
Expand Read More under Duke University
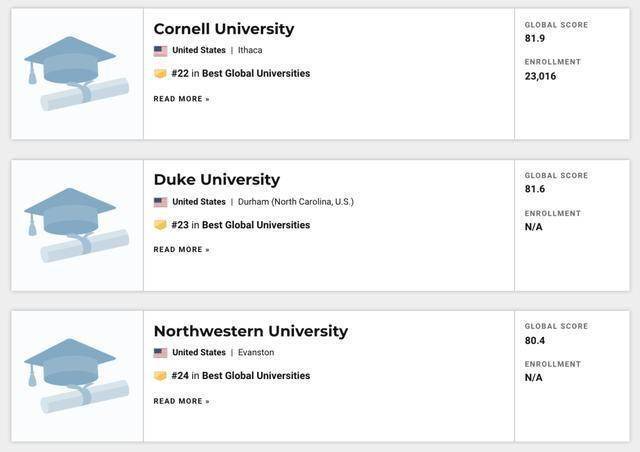[181, 250]
